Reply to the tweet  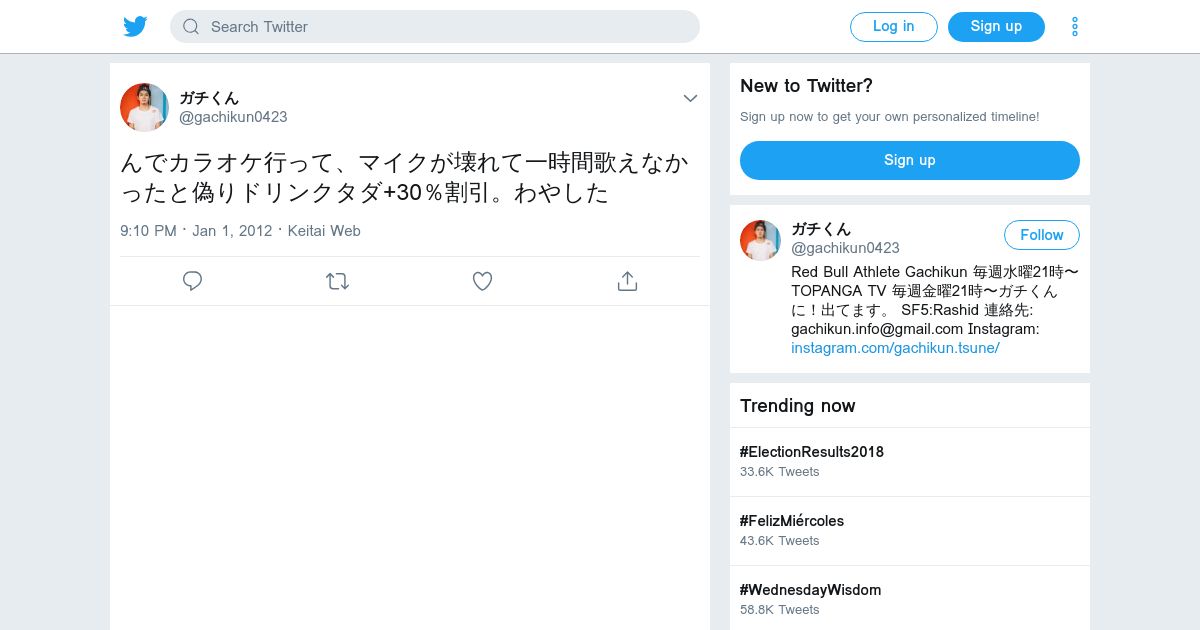tap(193, 281)
